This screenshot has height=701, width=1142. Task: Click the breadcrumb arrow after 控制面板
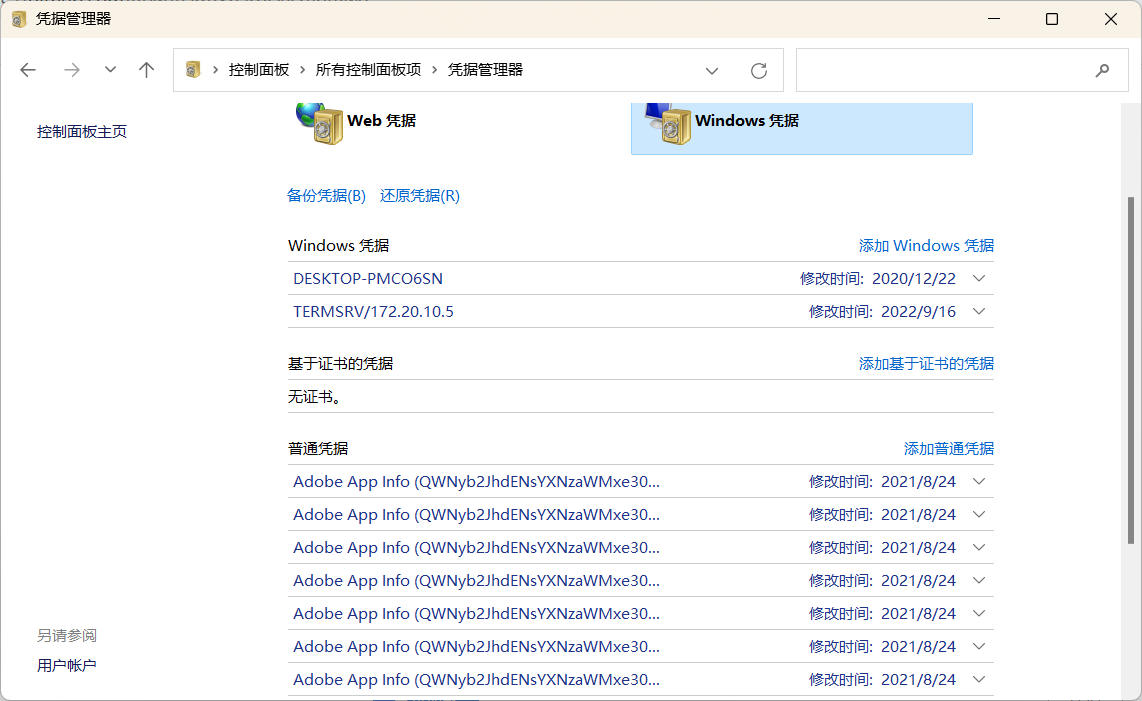point(302,70)
